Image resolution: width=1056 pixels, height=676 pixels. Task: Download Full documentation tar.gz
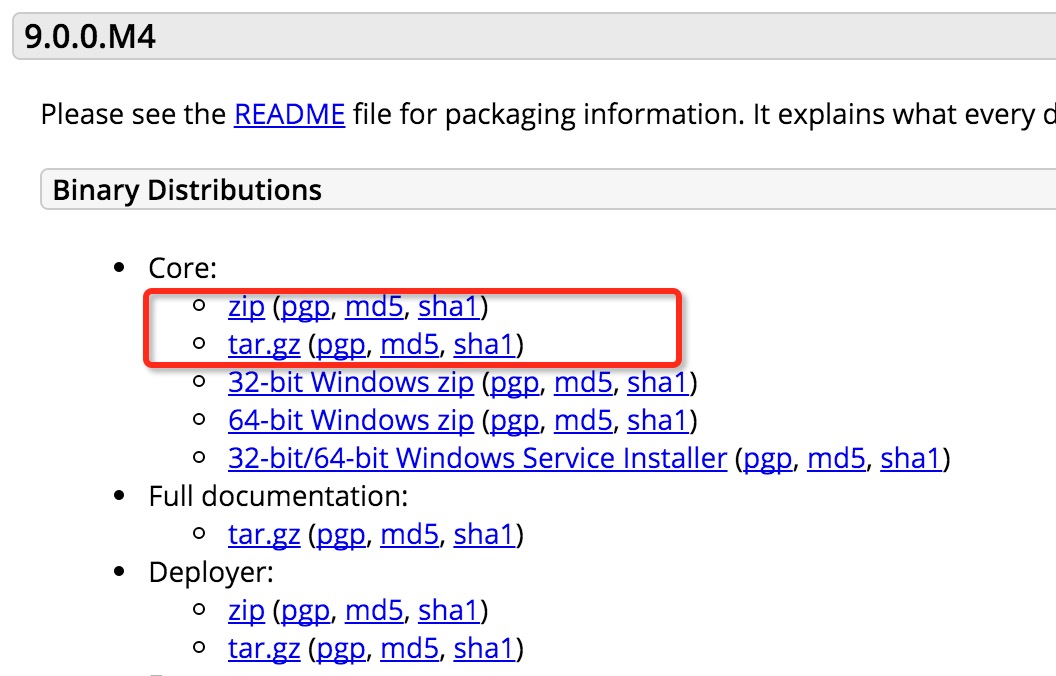tap(264, 535)
